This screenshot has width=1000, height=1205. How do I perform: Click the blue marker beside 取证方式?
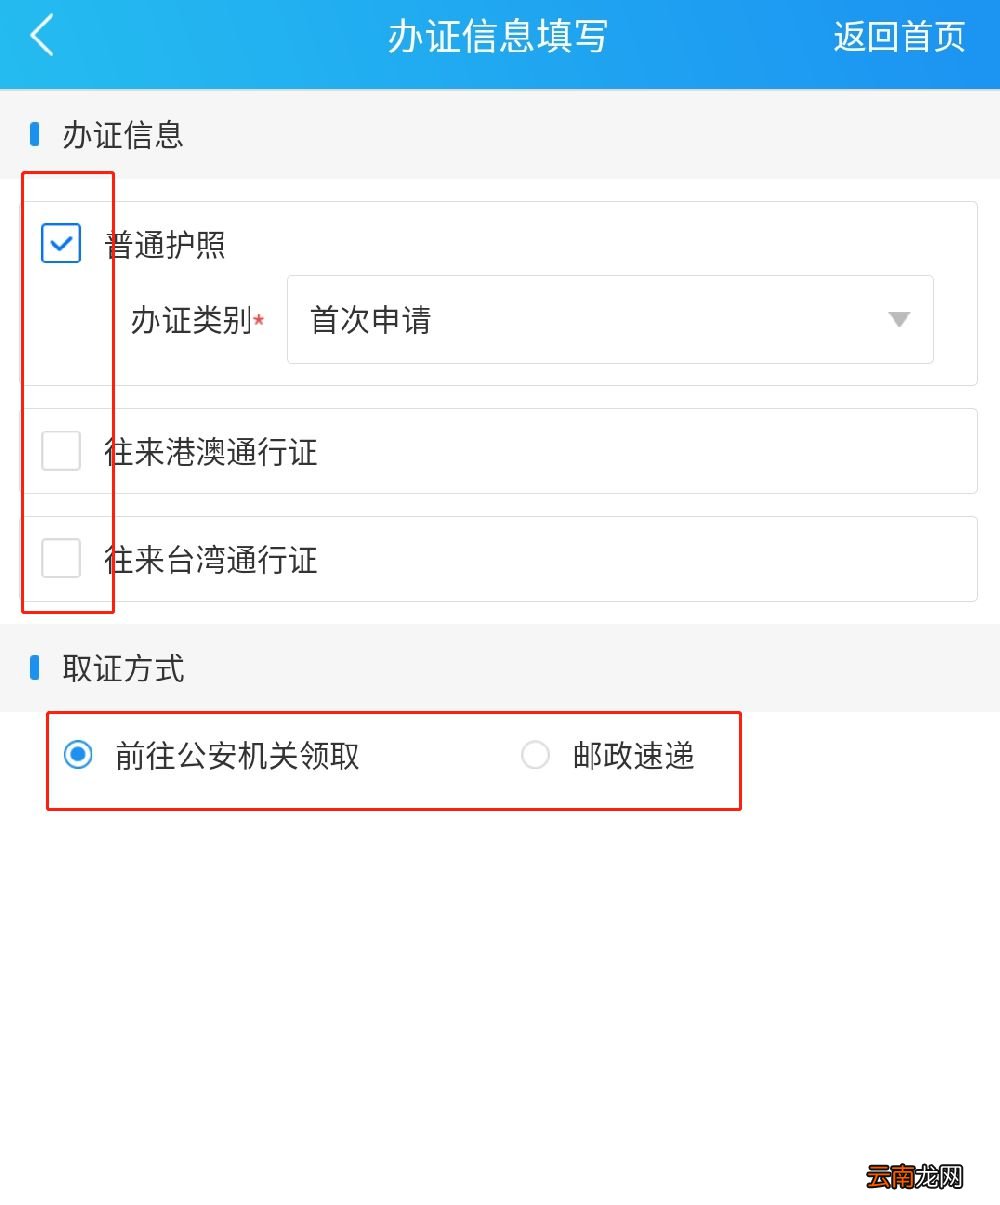[x=35, y=668]
